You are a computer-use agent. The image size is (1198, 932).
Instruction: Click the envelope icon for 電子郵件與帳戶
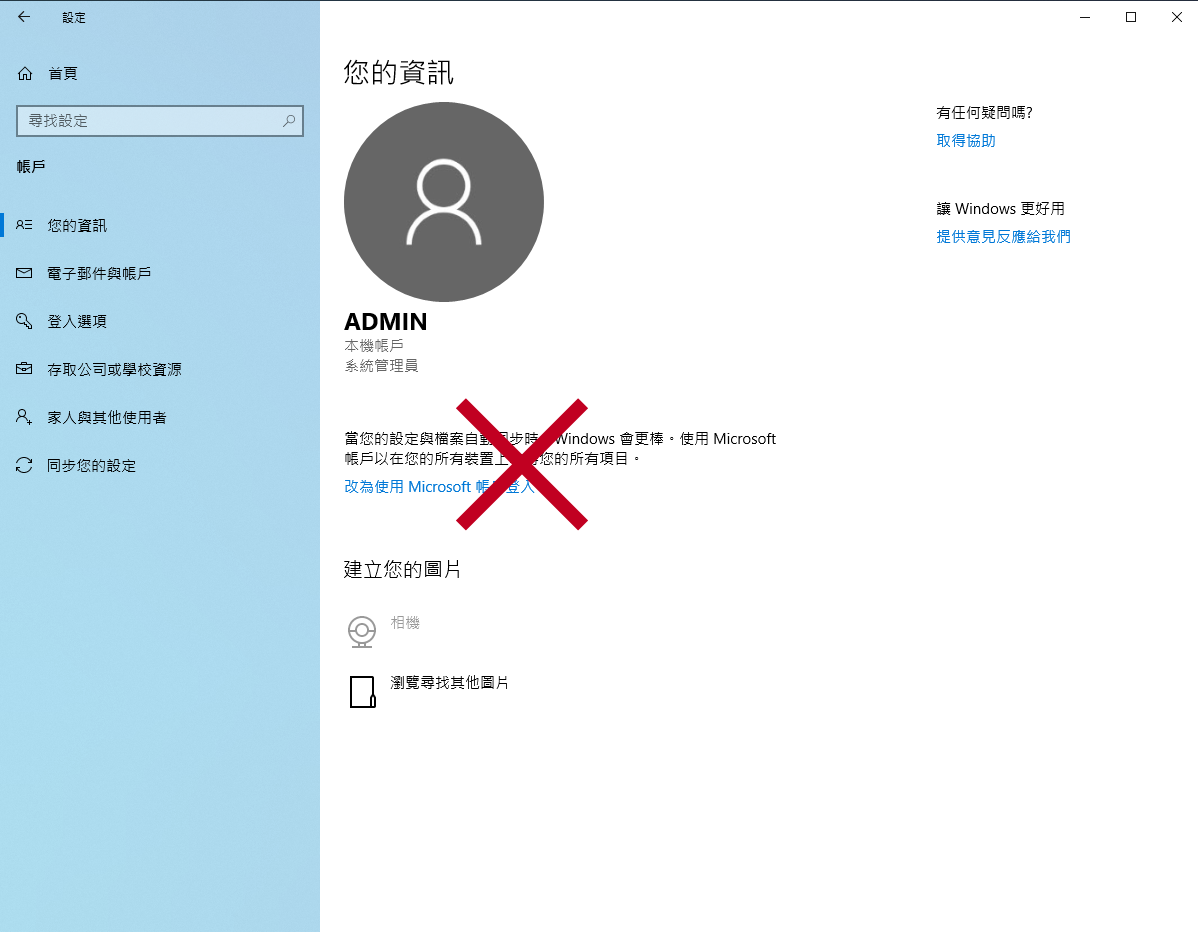tap(25, 273)
